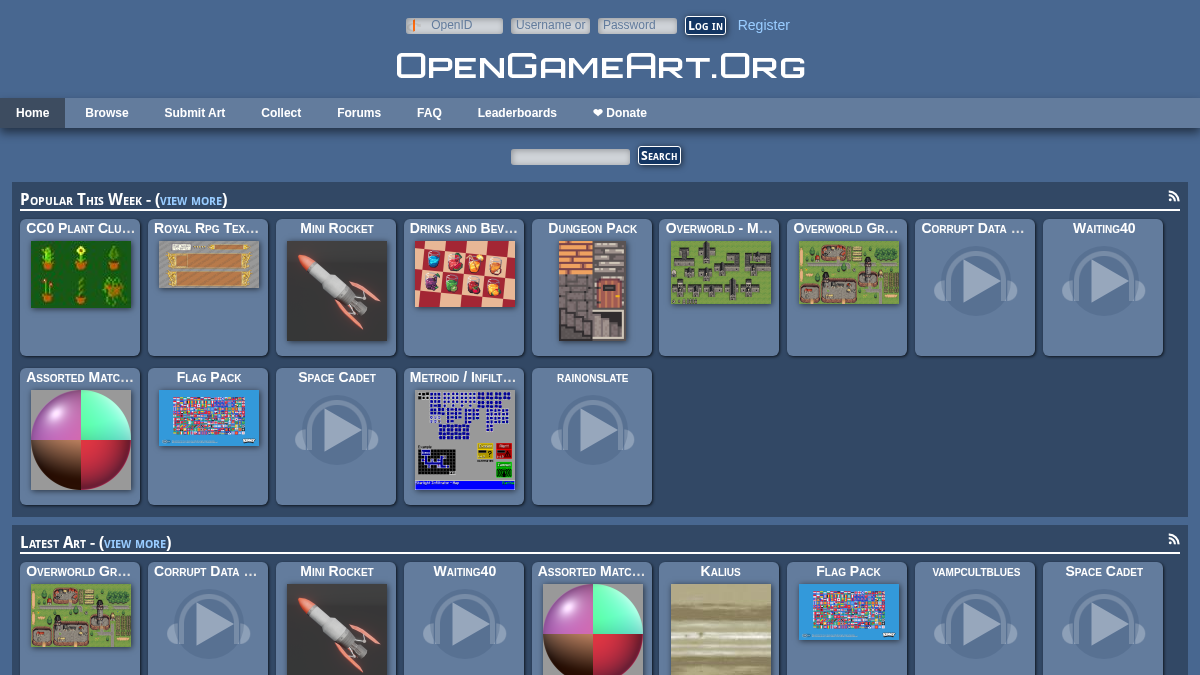The height and width of the screenshot is (675, 1200).
Task: Open the Kalius texture thumbnail
Action: 721,629
